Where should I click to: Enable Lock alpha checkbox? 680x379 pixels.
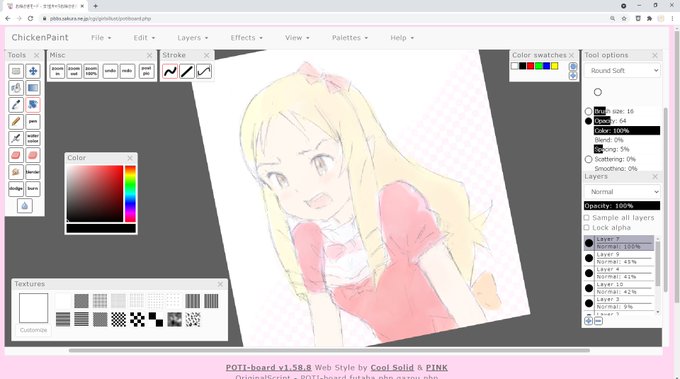pyautogui.click(x=587, y=228)
